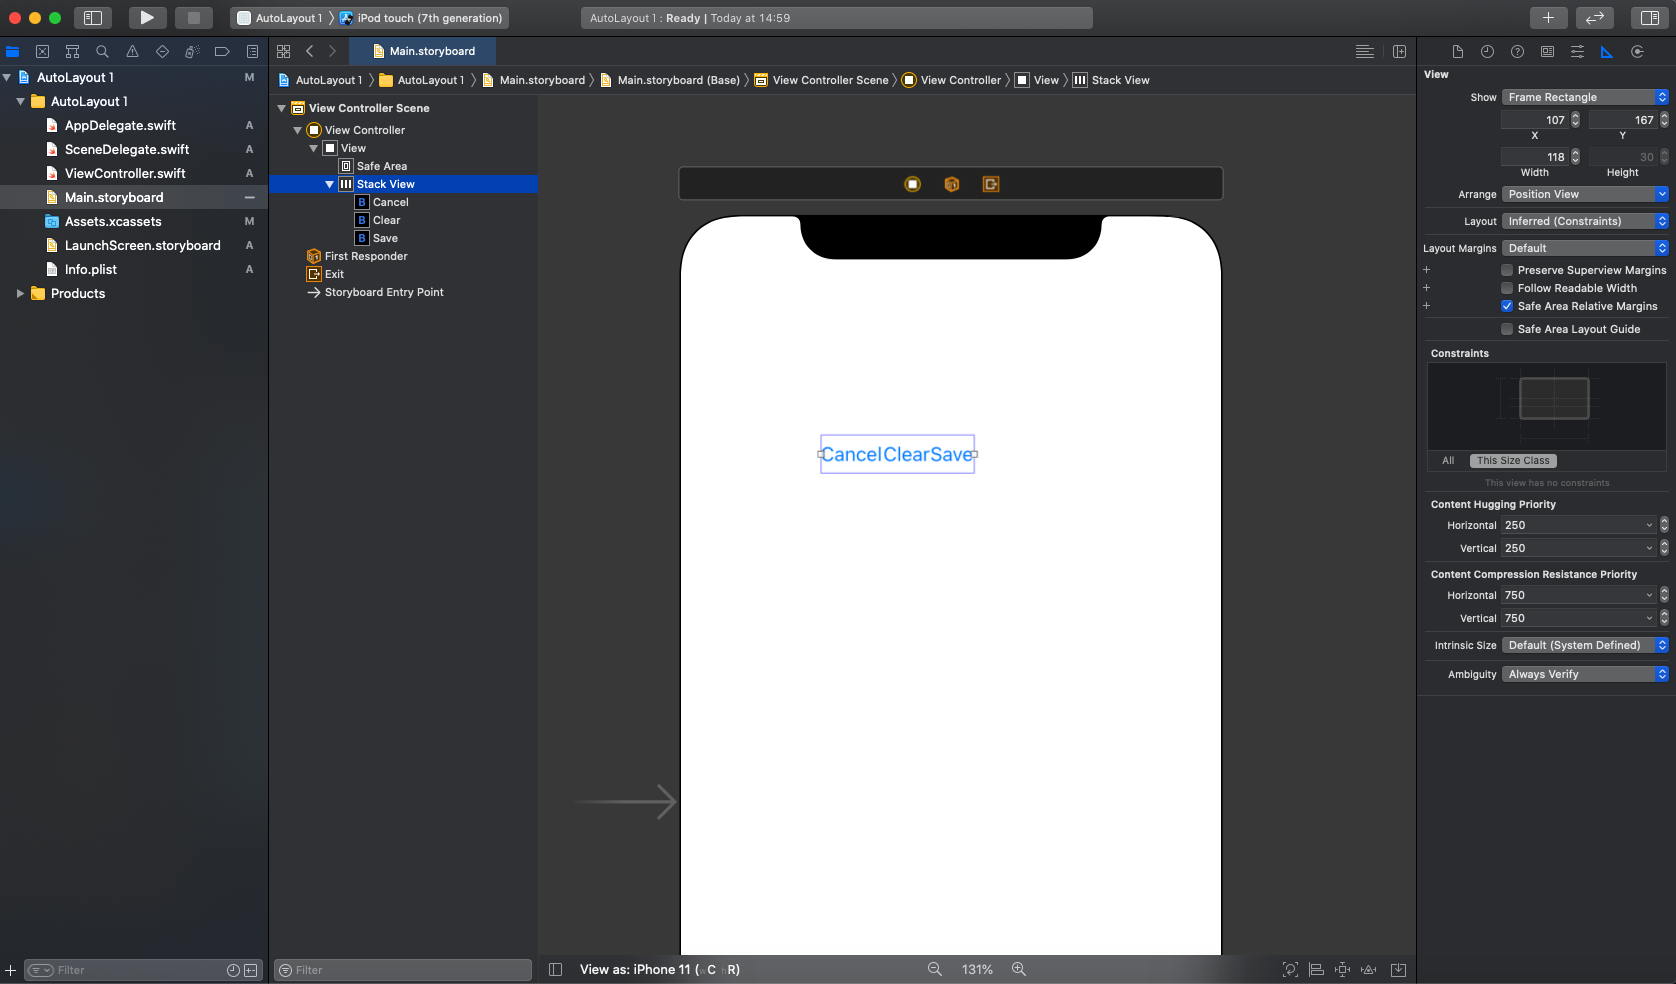Select Stack View in the jump bar

pos(1111,80)
